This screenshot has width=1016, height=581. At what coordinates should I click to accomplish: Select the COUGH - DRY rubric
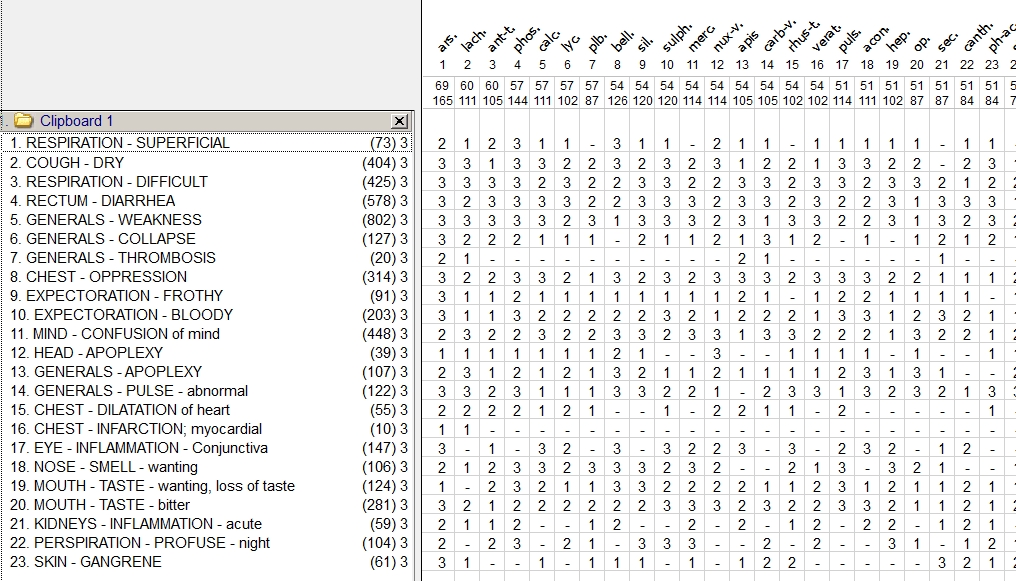(207, 163)
